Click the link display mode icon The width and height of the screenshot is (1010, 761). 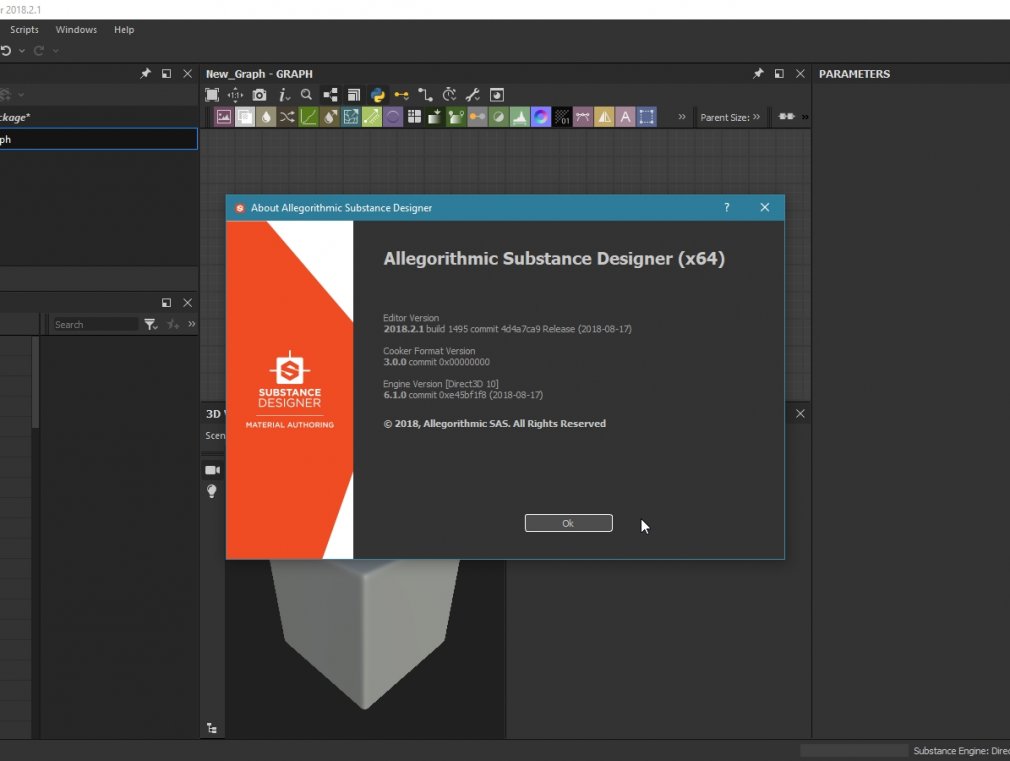[425, 95]
